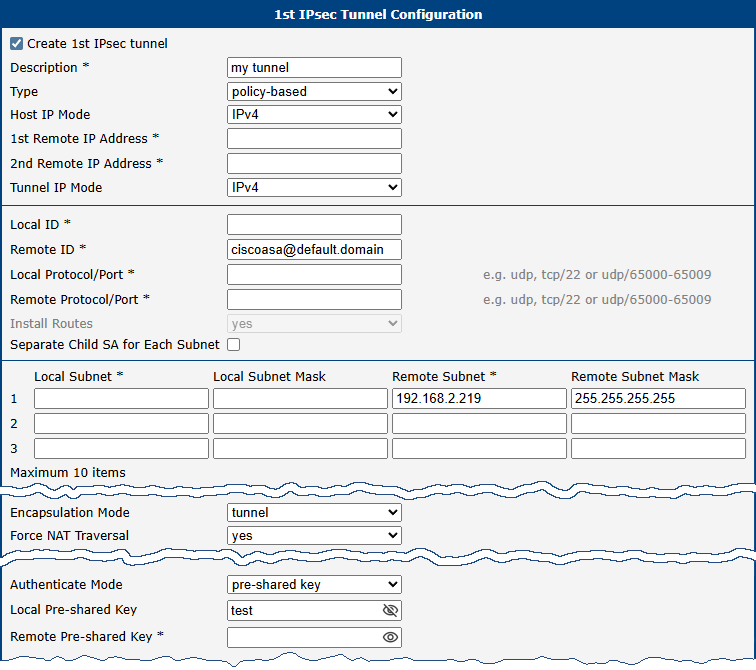Click the Local ID input field
Screen dimensions: 756x670
[314, 225]
